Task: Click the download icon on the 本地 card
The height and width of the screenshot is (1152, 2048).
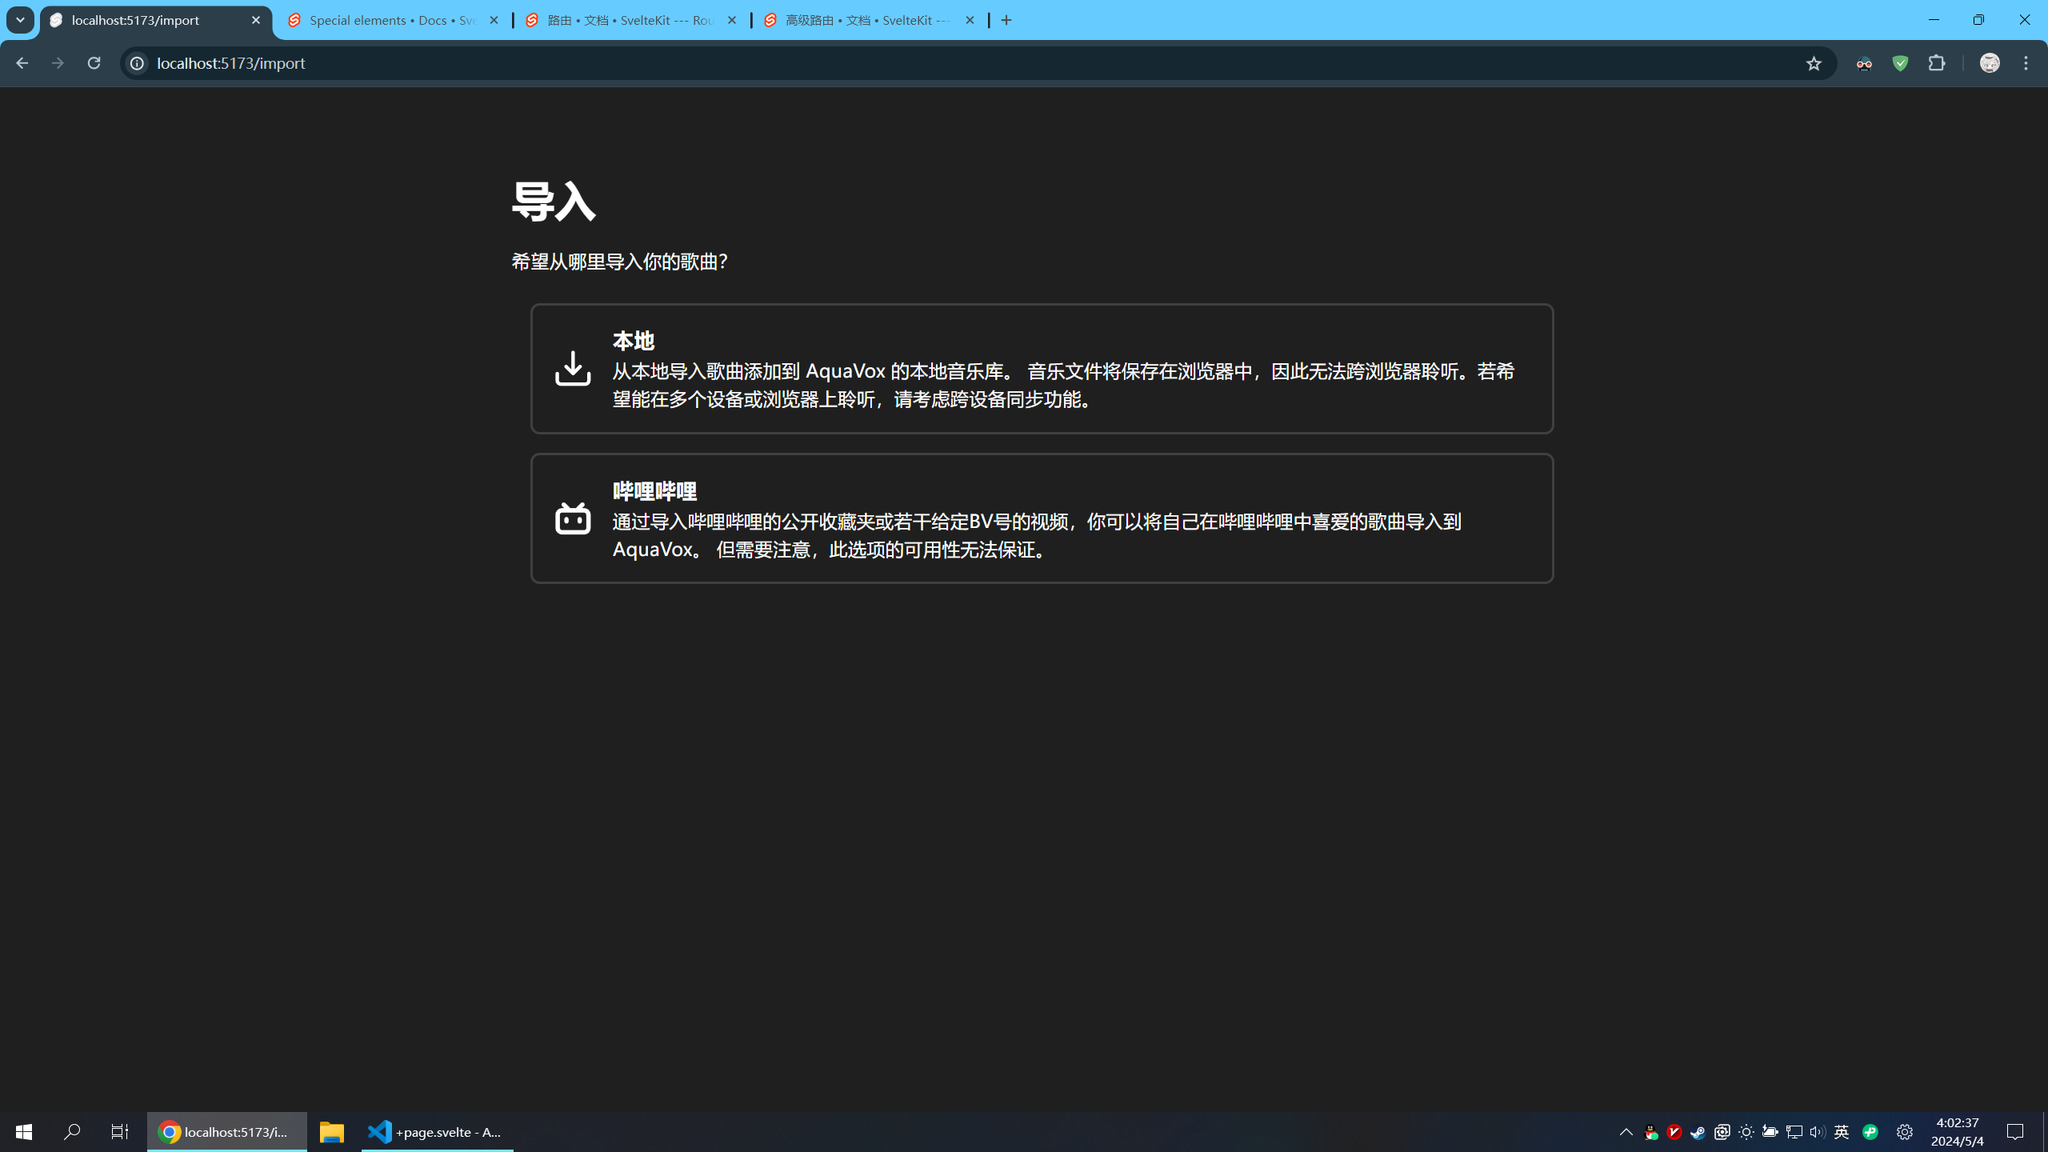Action: point(573,368)
